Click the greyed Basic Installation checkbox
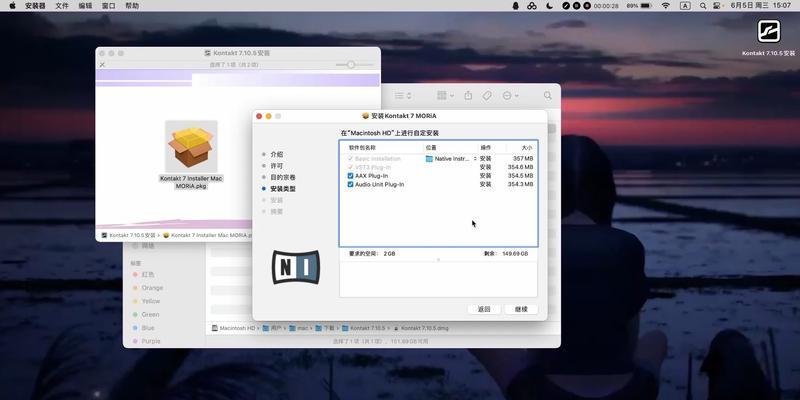 point(350,159)
